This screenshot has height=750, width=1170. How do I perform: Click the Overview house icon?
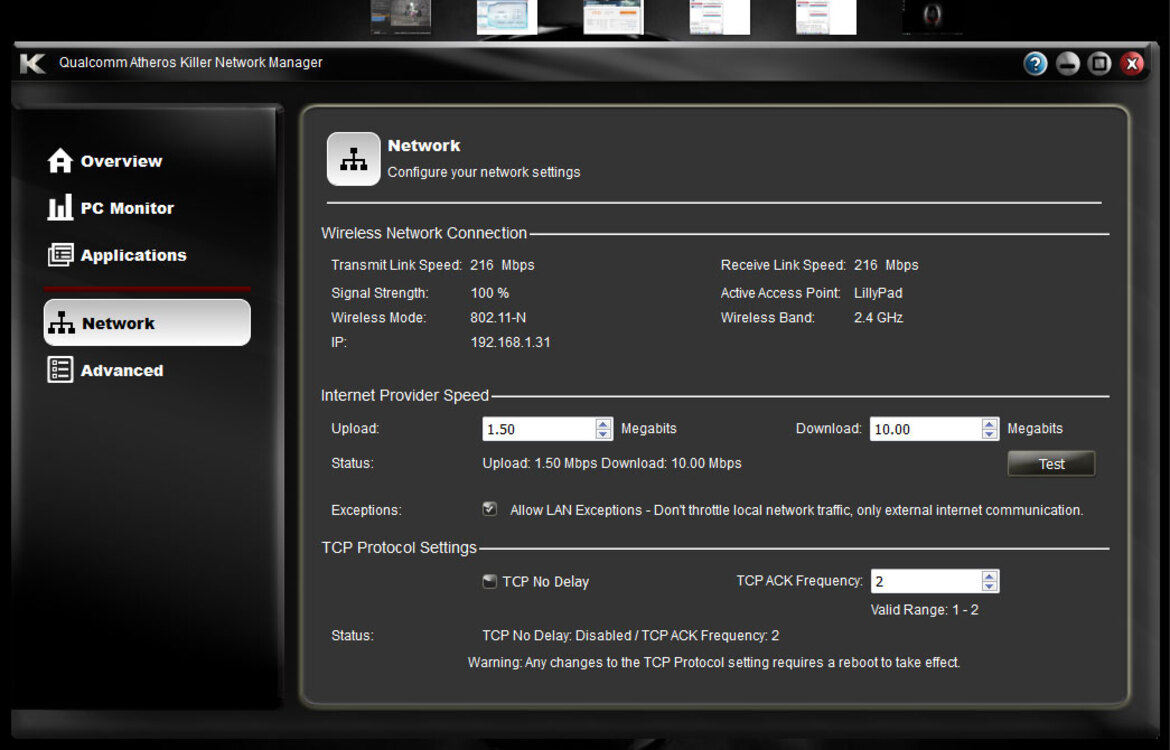click(x=60, y=160)
